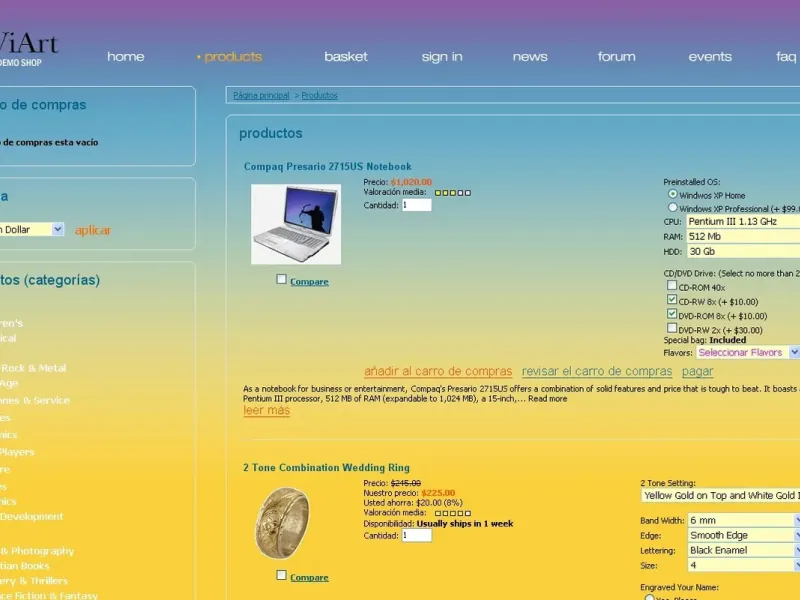Open the Christian Books category link
The width and height of the screenshot is (800, 600).
[x=24, y=566]
